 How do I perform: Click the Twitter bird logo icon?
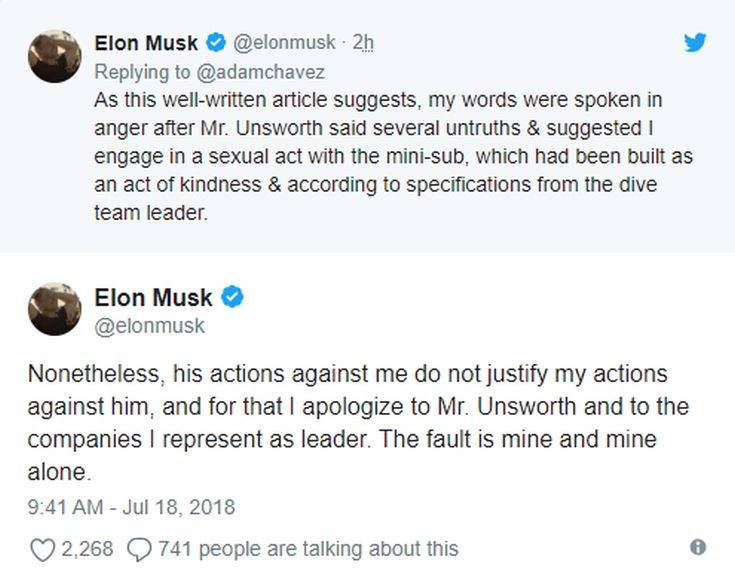pyautogui.click(x=695, y=42)
